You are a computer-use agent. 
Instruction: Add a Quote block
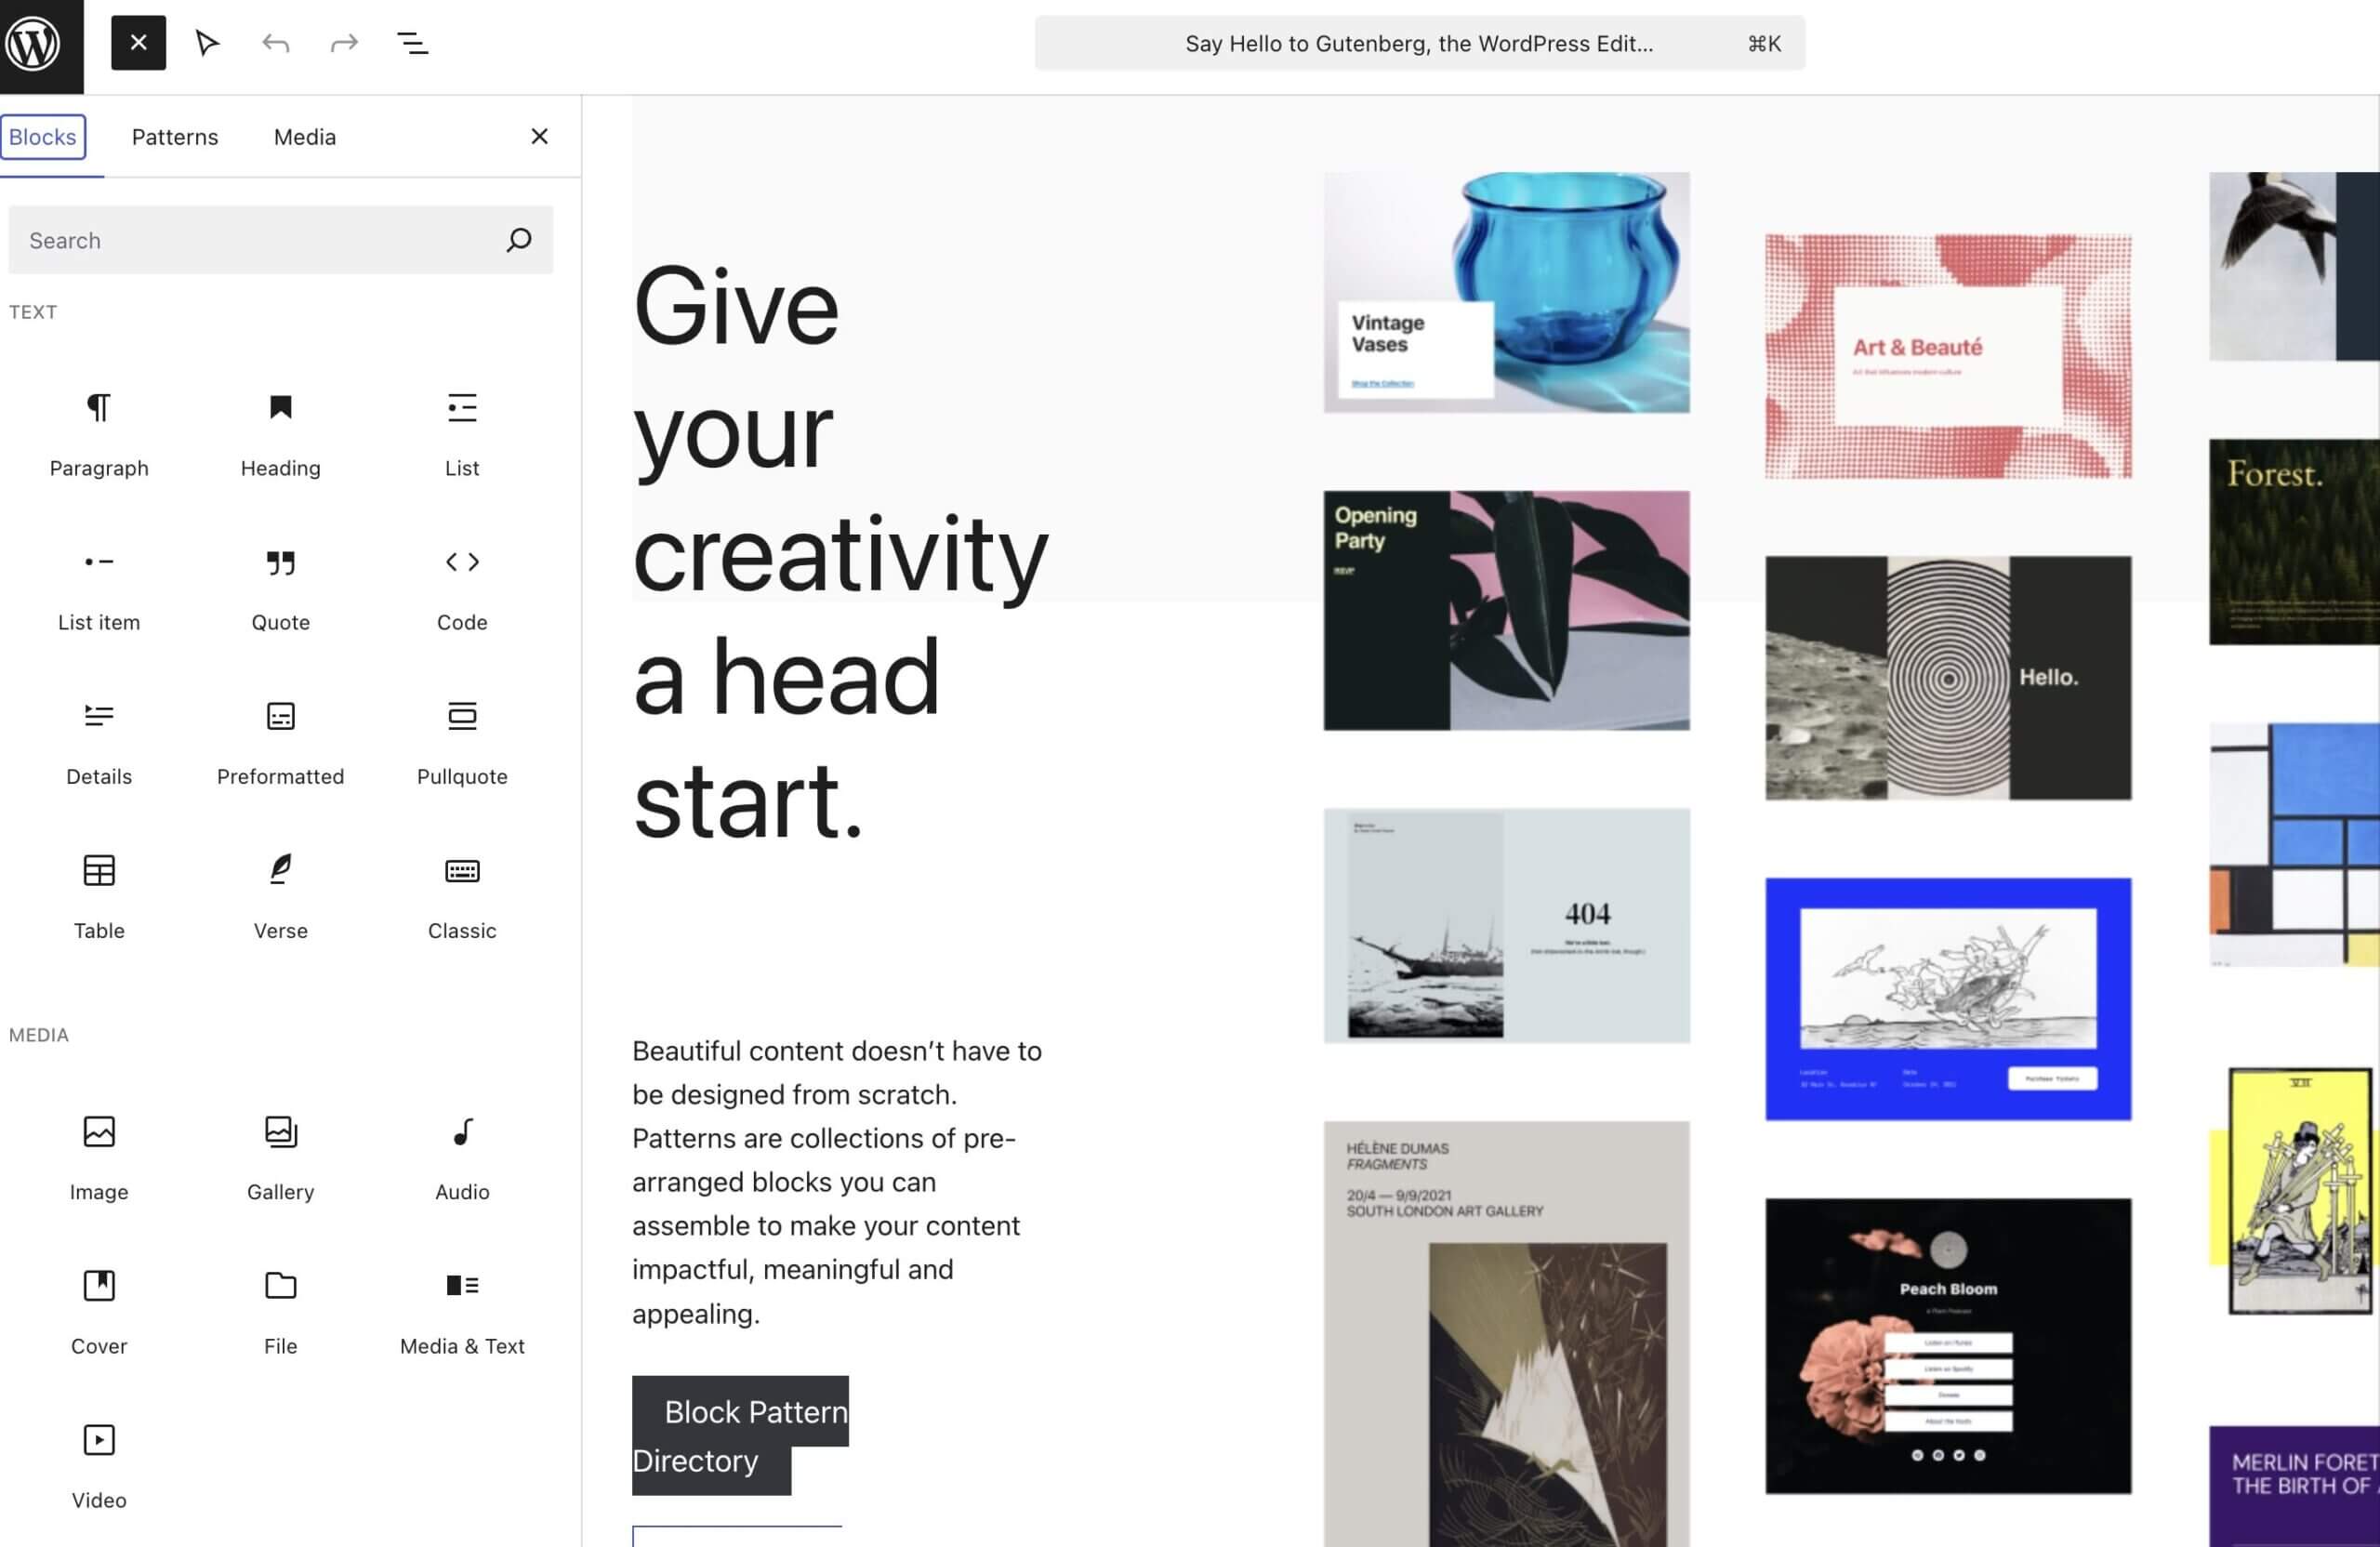pos(280,587)
